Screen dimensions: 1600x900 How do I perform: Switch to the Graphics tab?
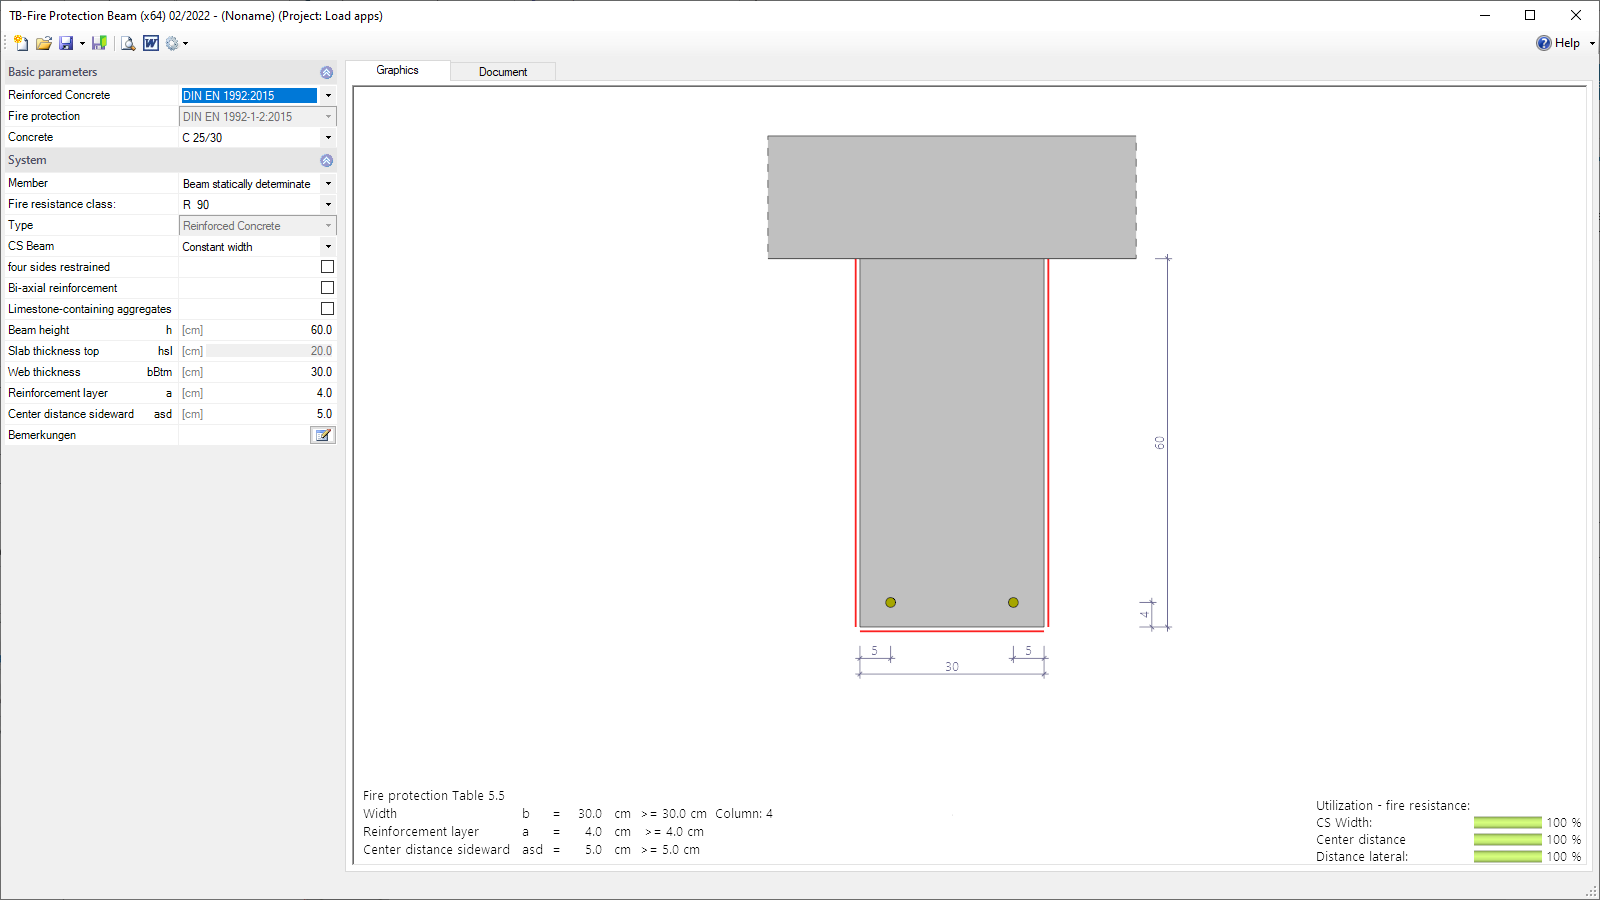click(x=397, y=70)
